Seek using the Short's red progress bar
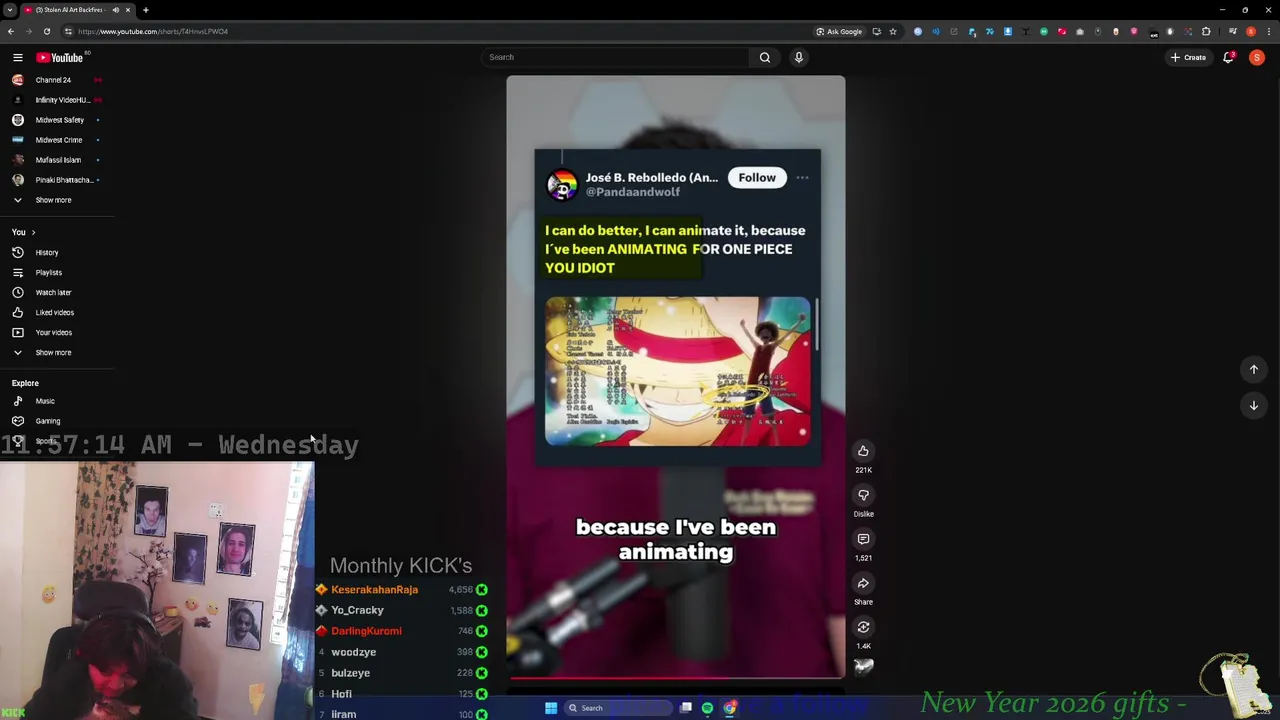The image size is (1280, 720). [675, 677]
